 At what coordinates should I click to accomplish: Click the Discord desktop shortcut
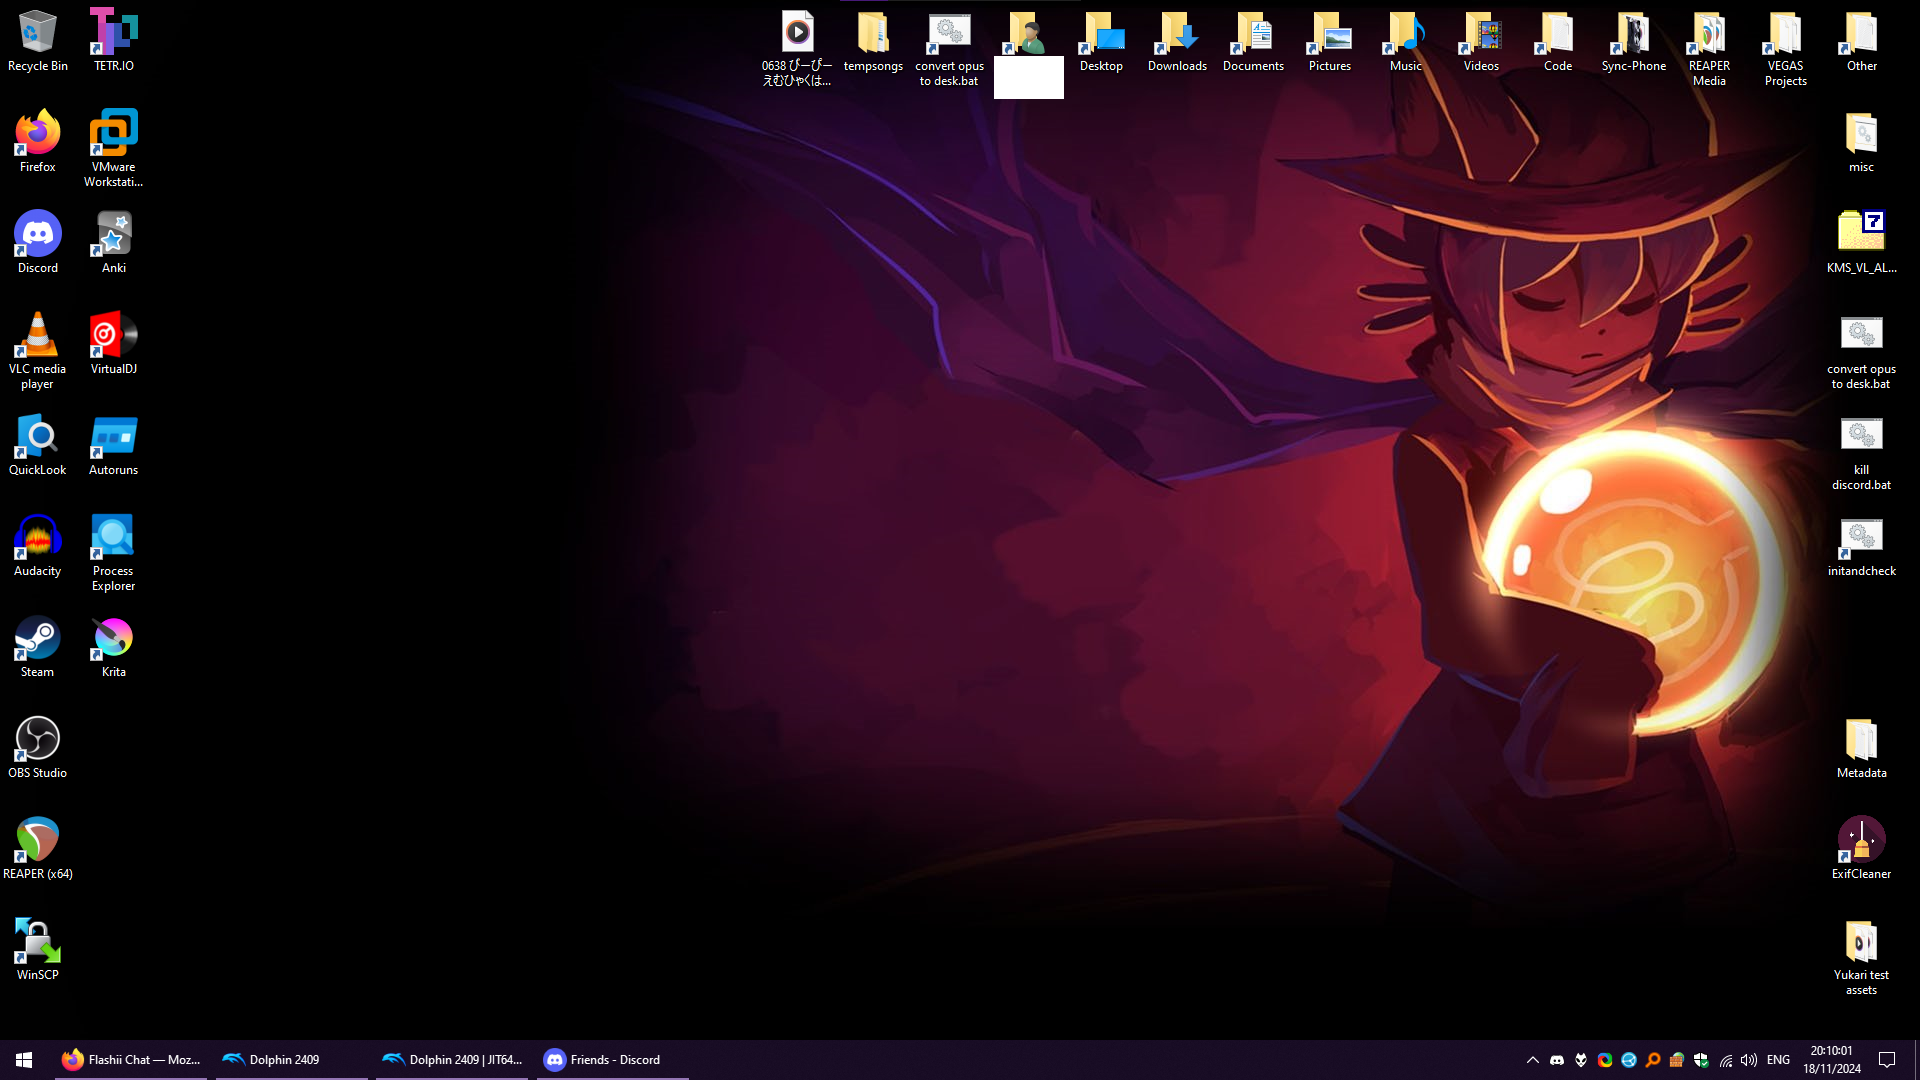[x=38, y=243]
